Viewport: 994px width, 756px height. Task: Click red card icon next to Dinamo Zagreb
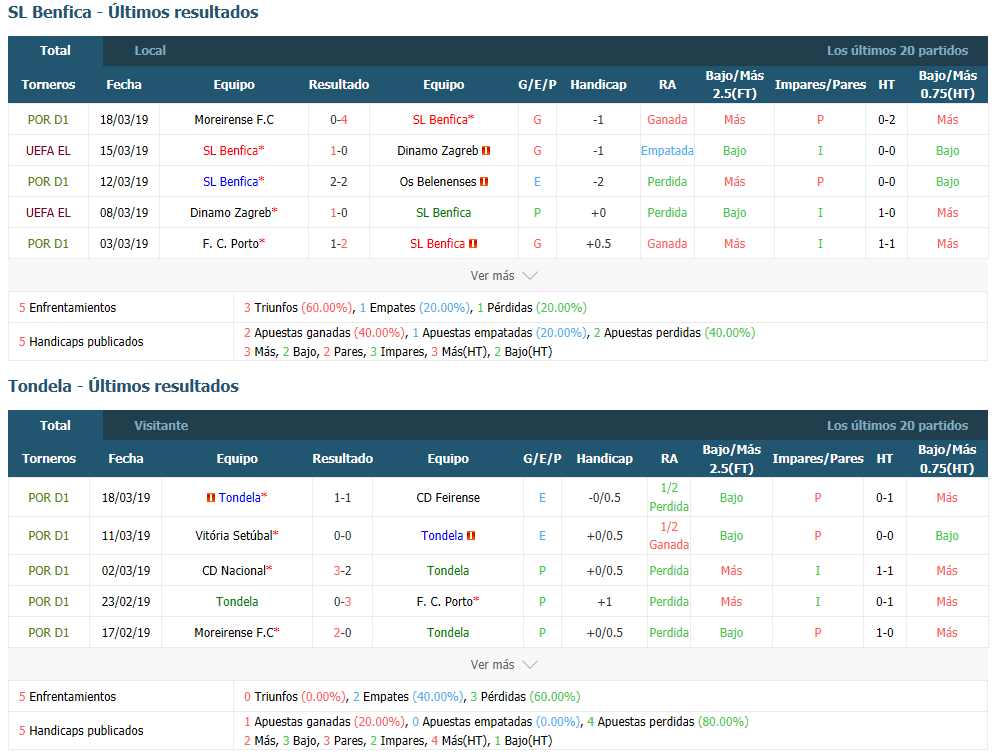(486, 151)
